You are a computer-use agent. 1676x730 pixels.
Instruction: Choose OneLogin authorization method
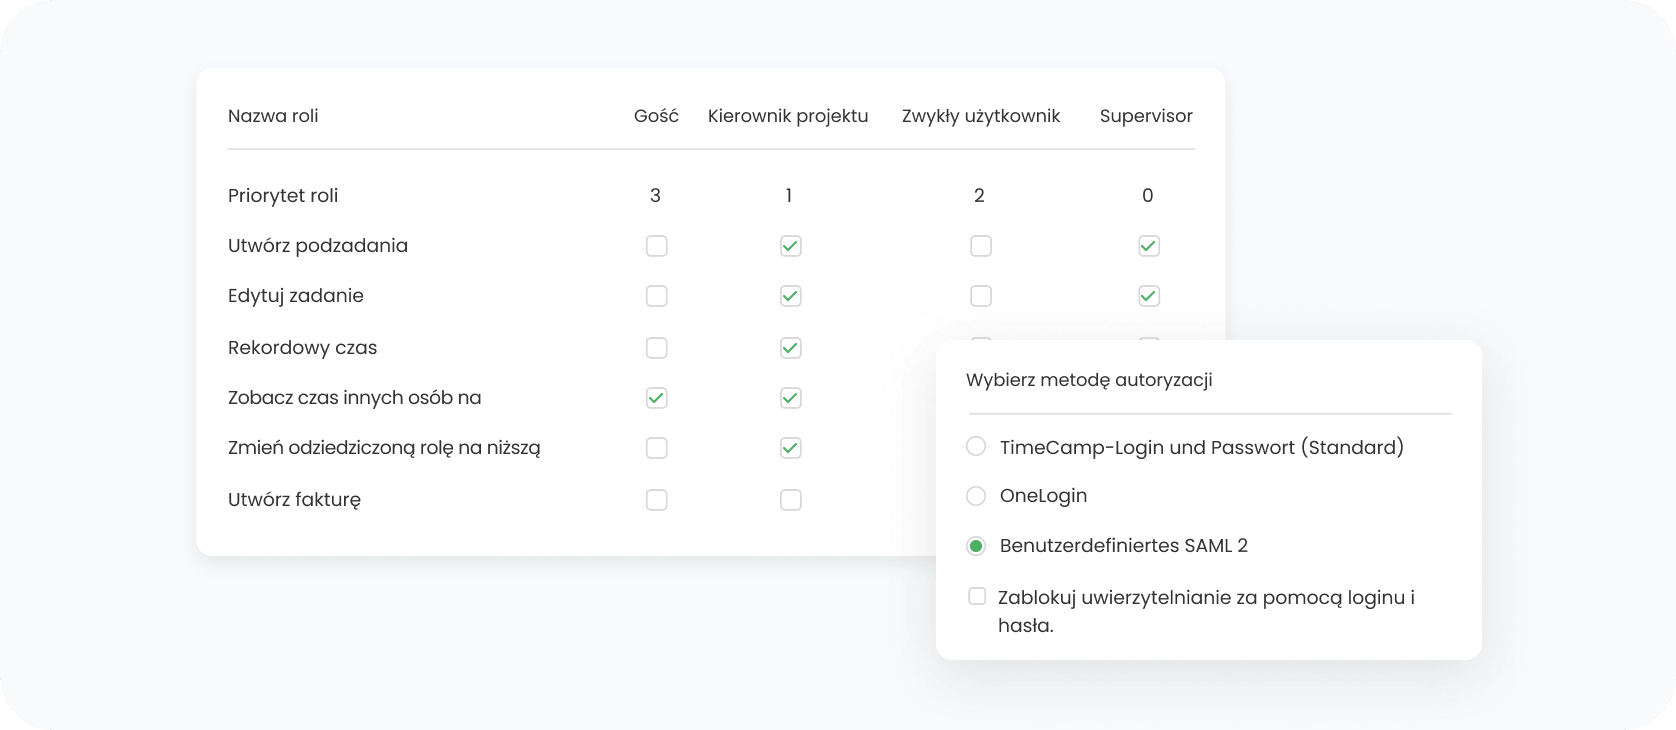pos(976,496)
